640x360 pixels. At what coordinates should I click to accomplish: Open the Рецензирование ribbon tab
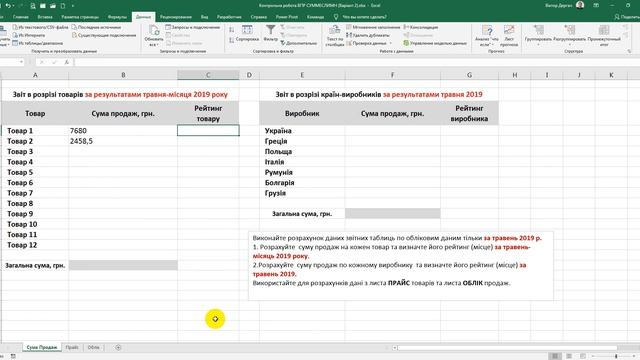coord(176,17)
